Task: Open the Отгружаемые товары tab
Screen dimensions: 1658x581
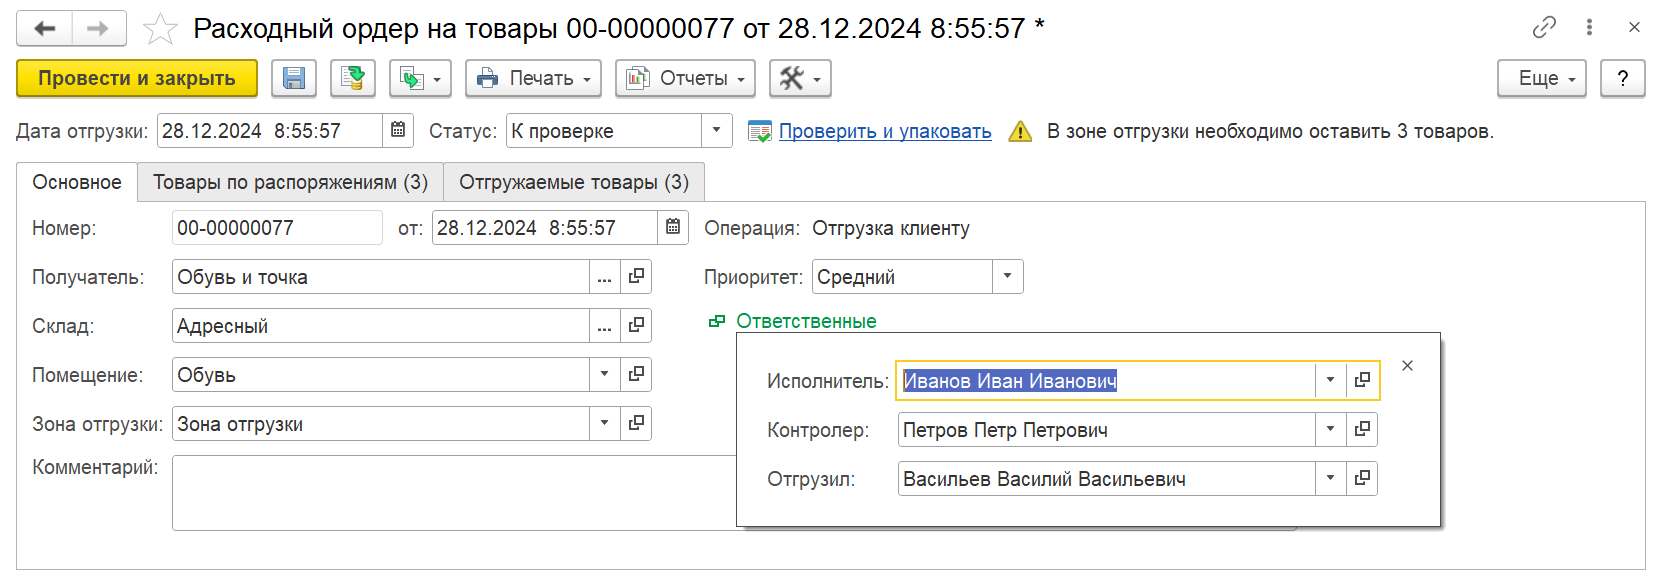Action: point(574,182)
